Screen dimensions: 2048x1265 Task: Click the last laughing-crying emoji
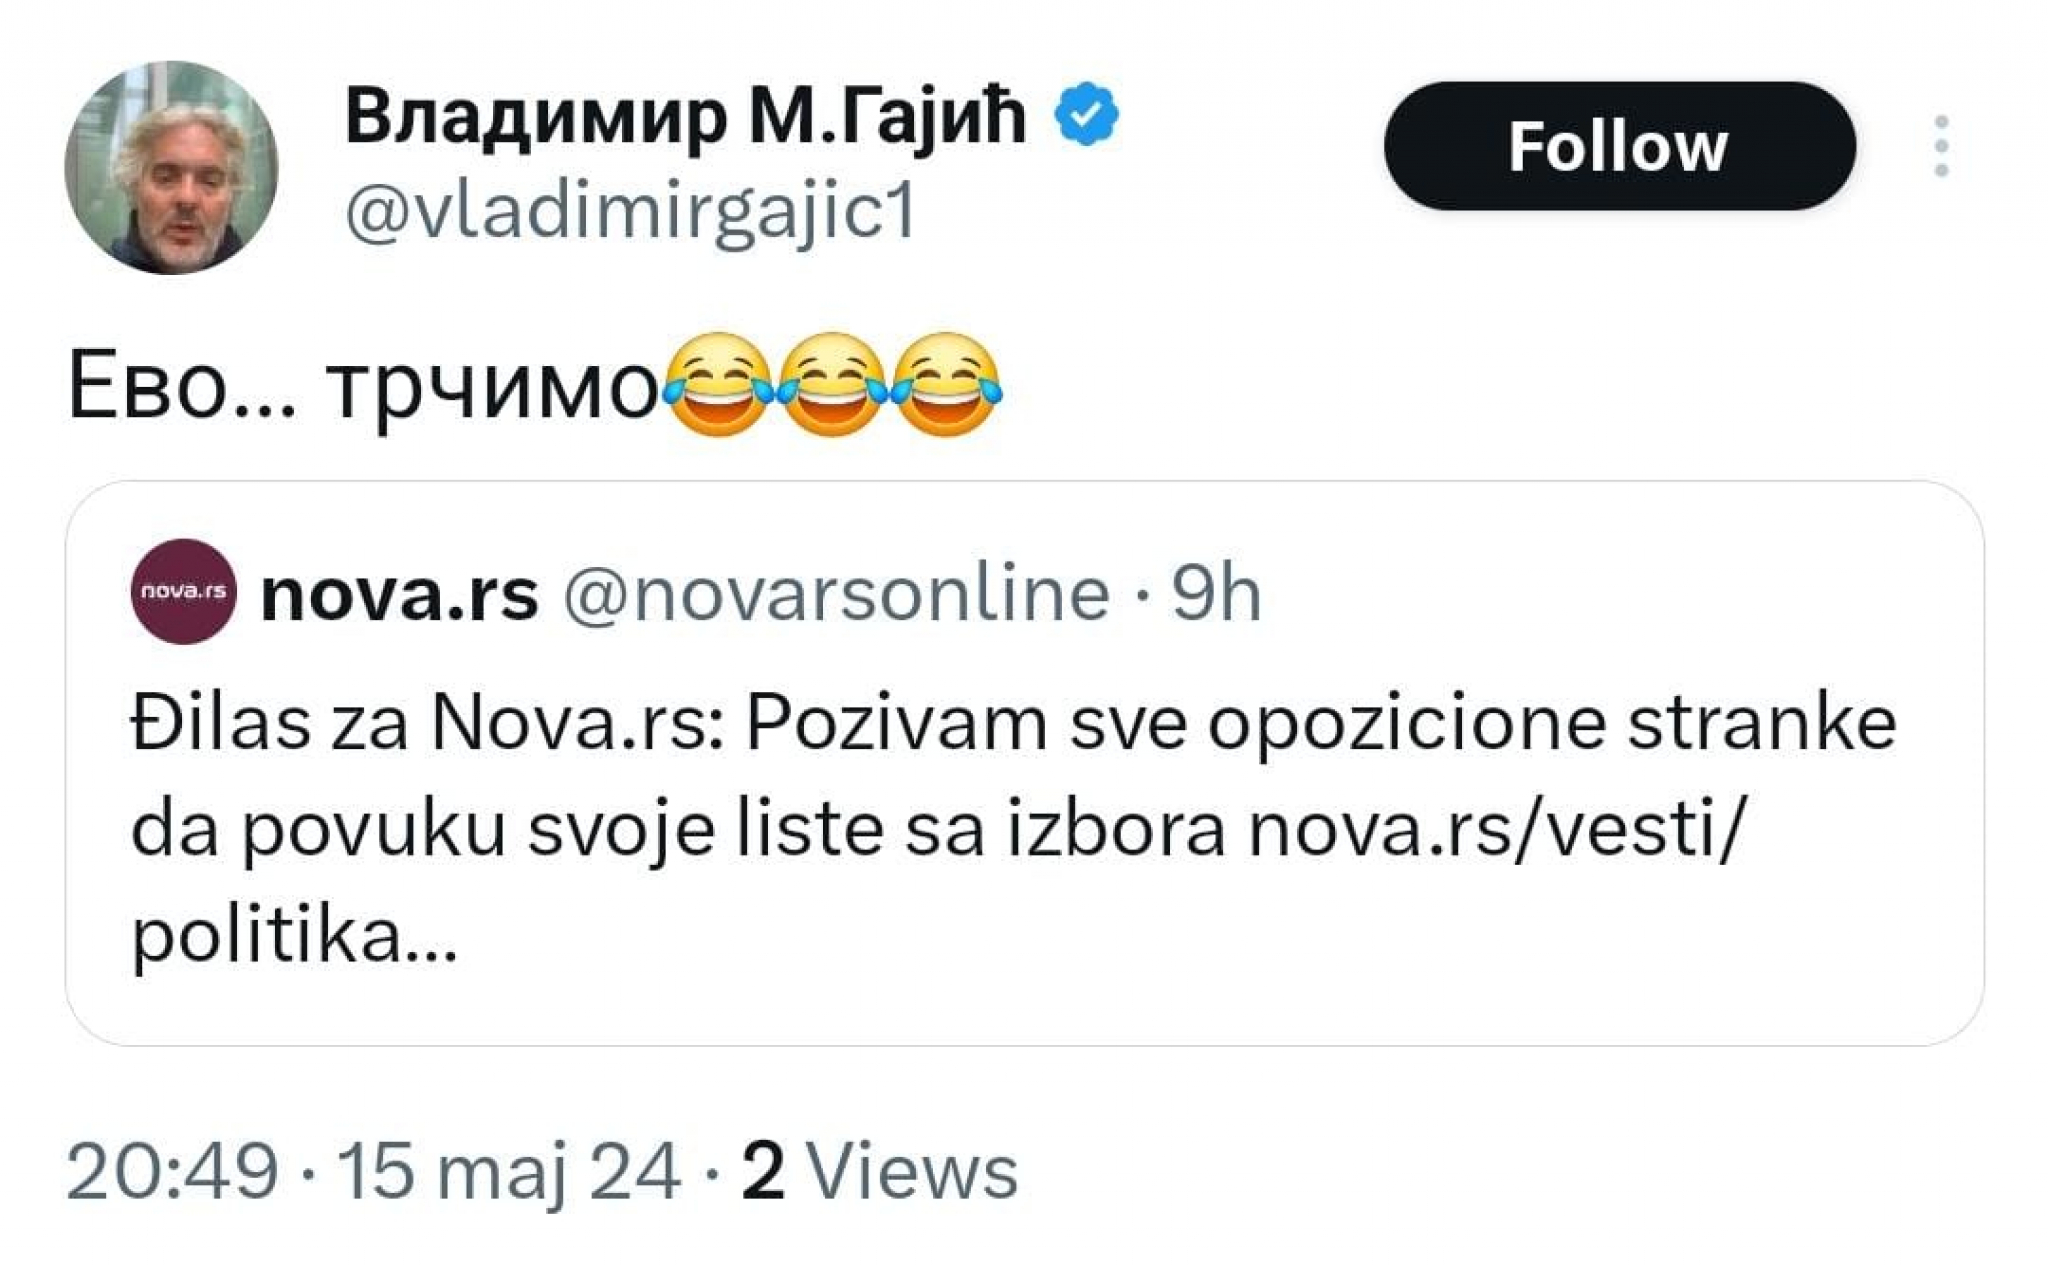(946, 384)
